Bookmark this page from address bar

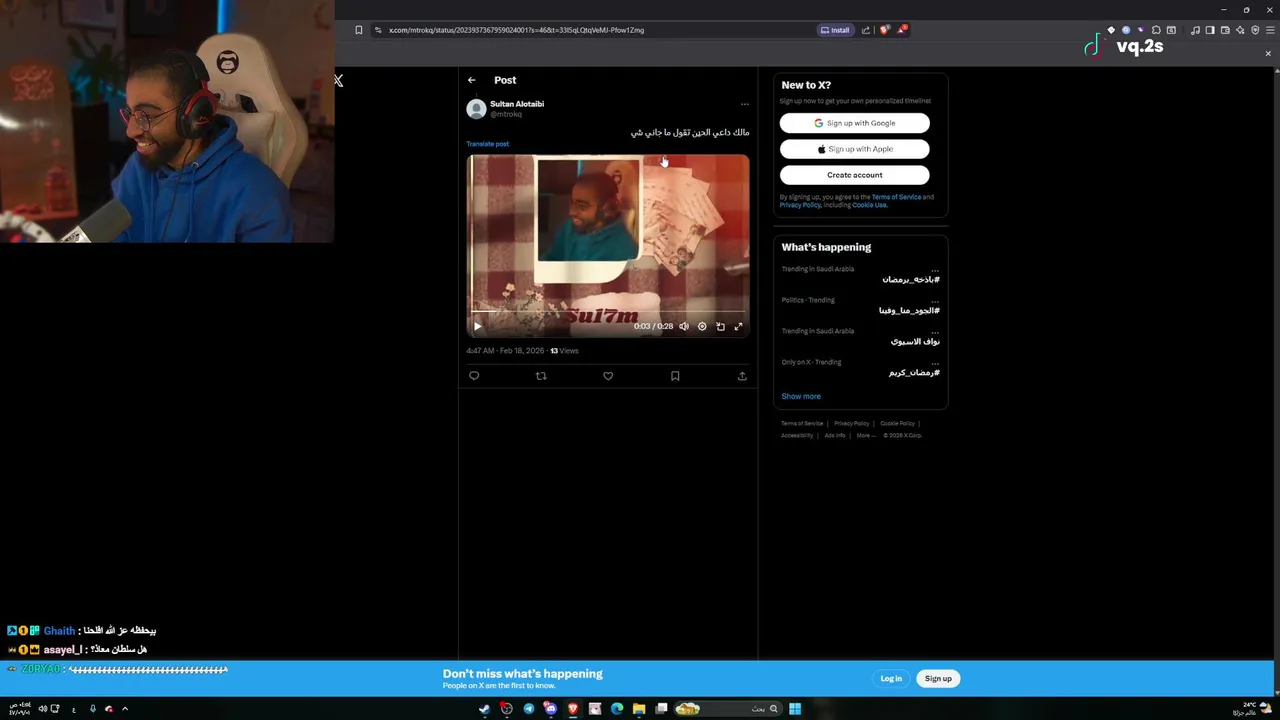coord(359,30)
